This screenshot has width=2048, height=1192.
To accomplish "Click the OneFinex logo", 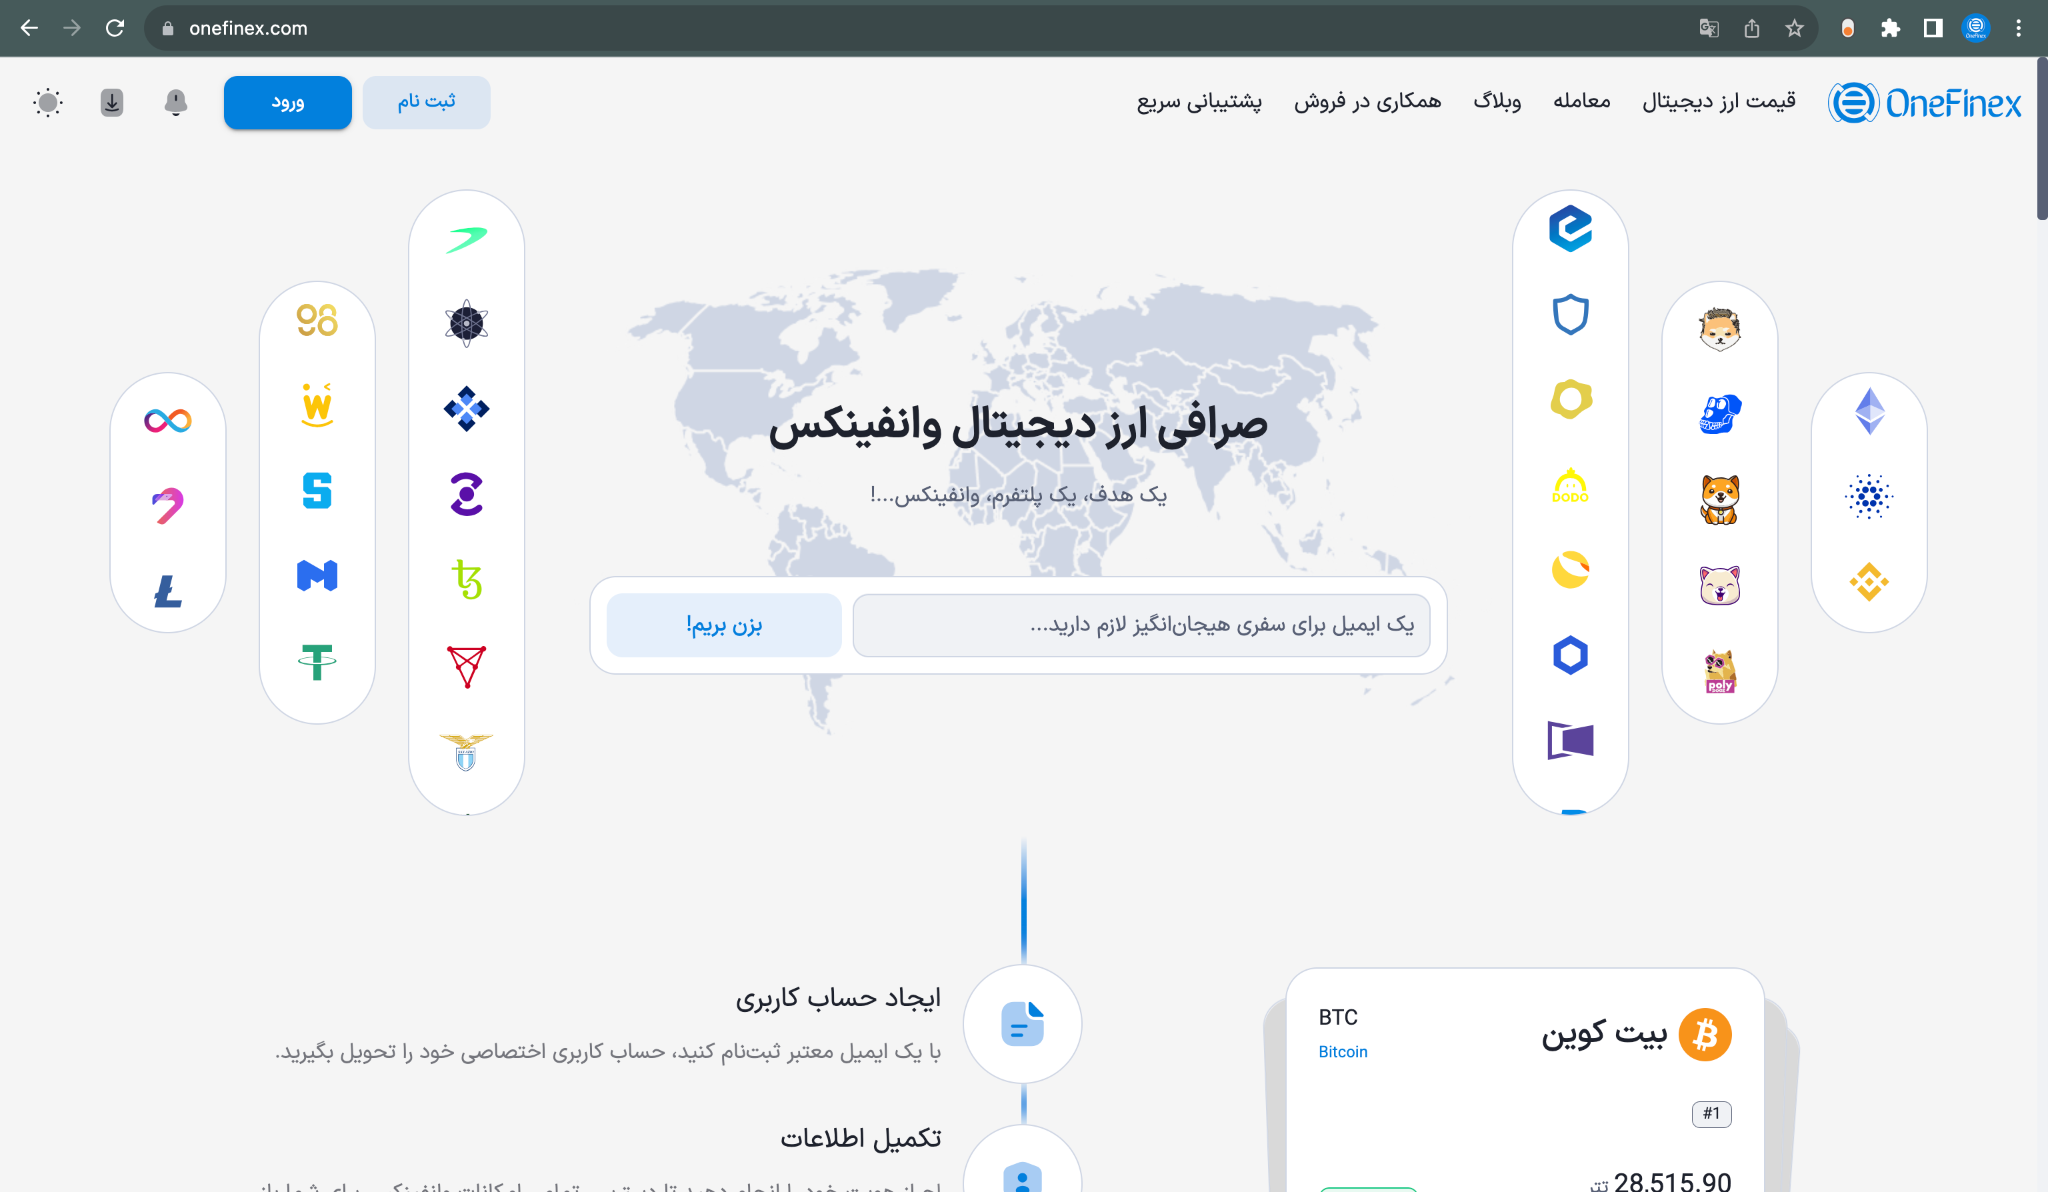I will tap(1925, 102).
